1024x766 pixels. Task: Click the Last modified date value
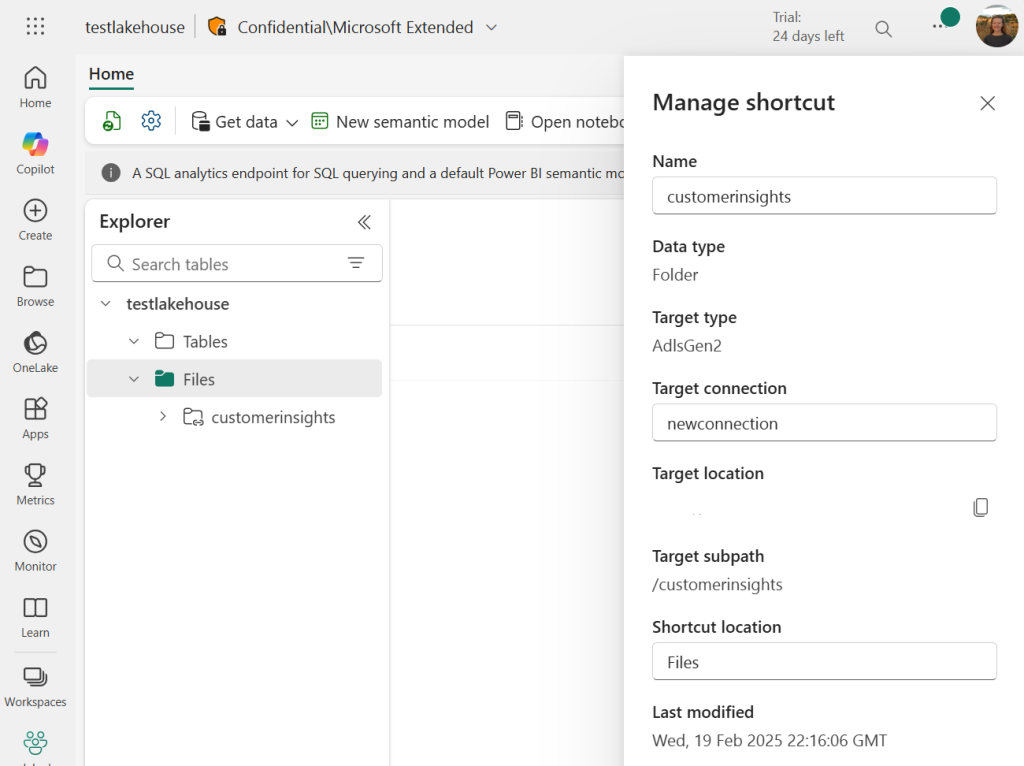click(x=769, y=741)
